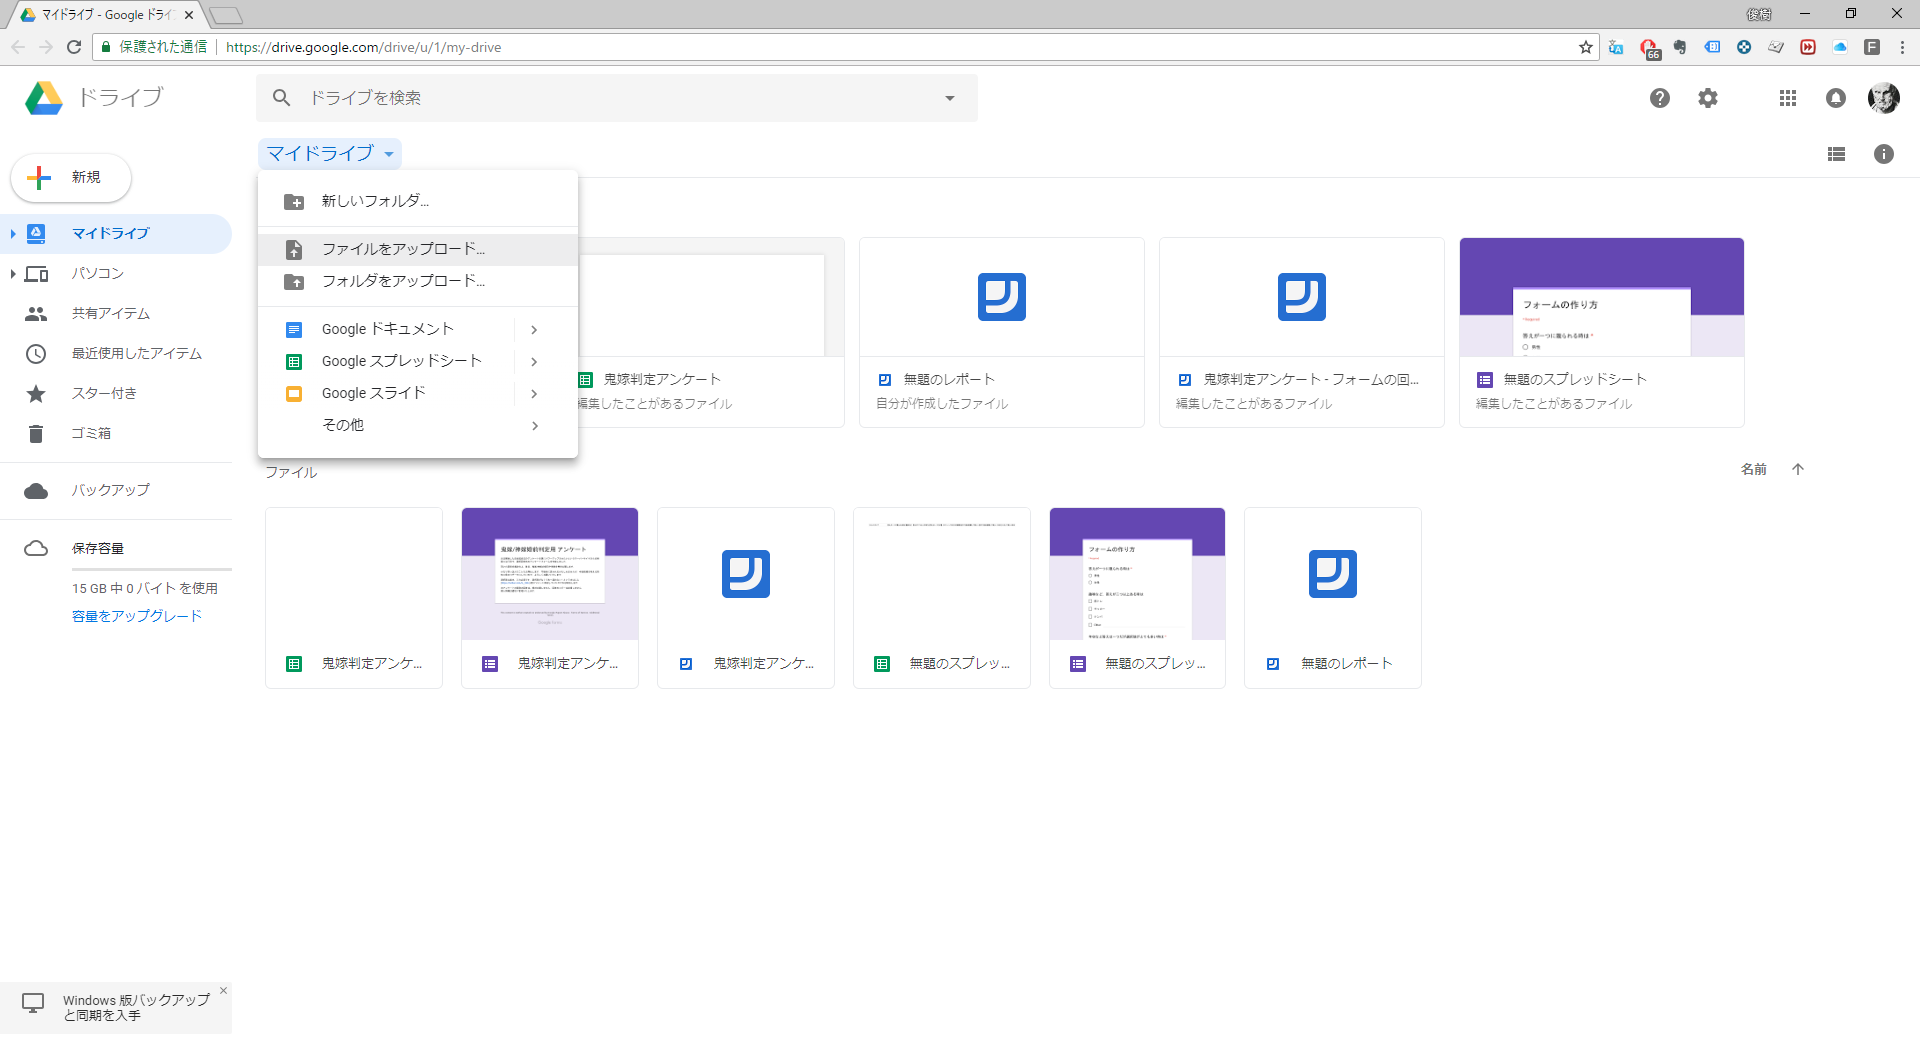Image resolution: width=1920 pixels, height=1040 pixels.
Task: Open the settings gear menu
Action: tap(1708, 98)
